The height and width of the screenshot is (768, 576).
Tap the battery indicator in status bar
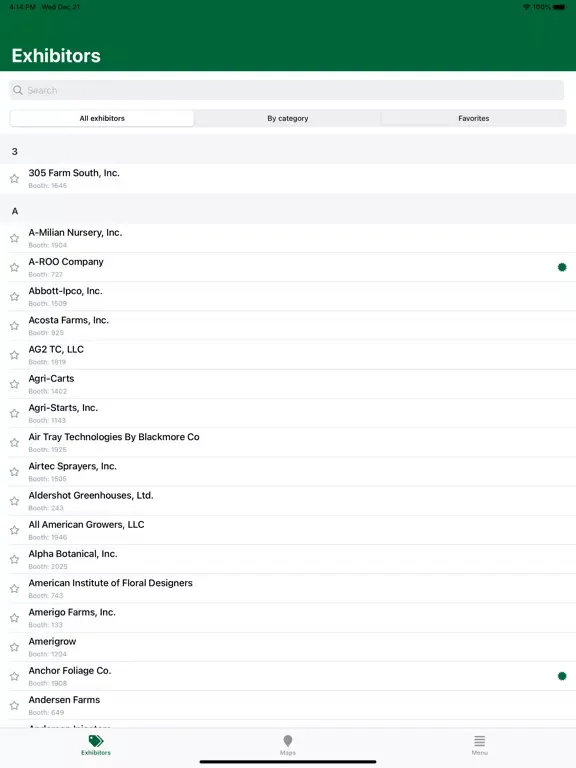tap(560, 7)
